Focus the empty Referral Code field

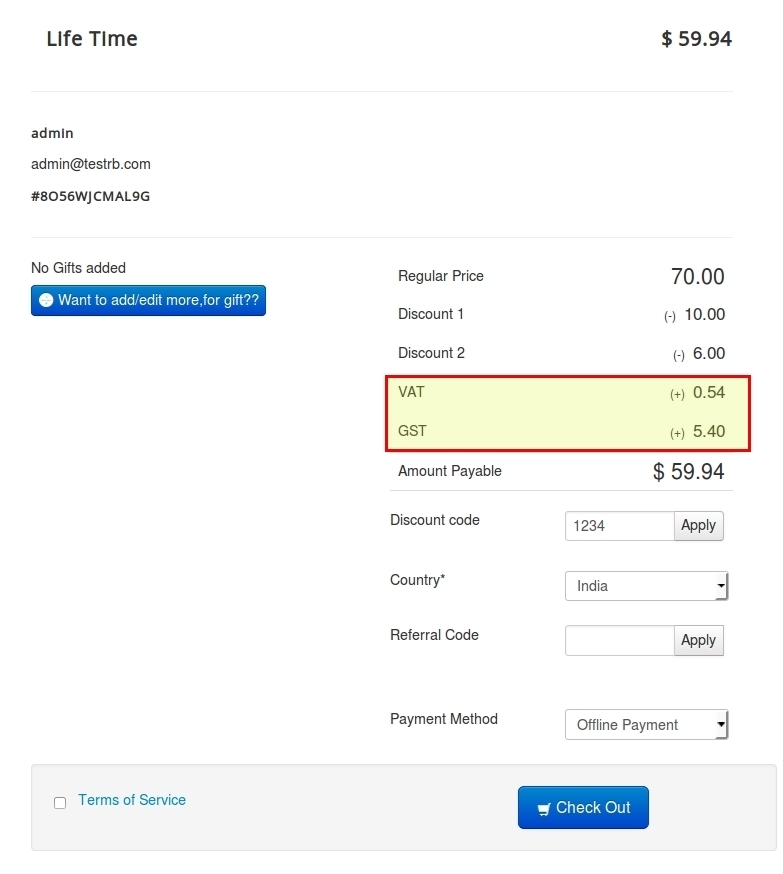(620, 640)
